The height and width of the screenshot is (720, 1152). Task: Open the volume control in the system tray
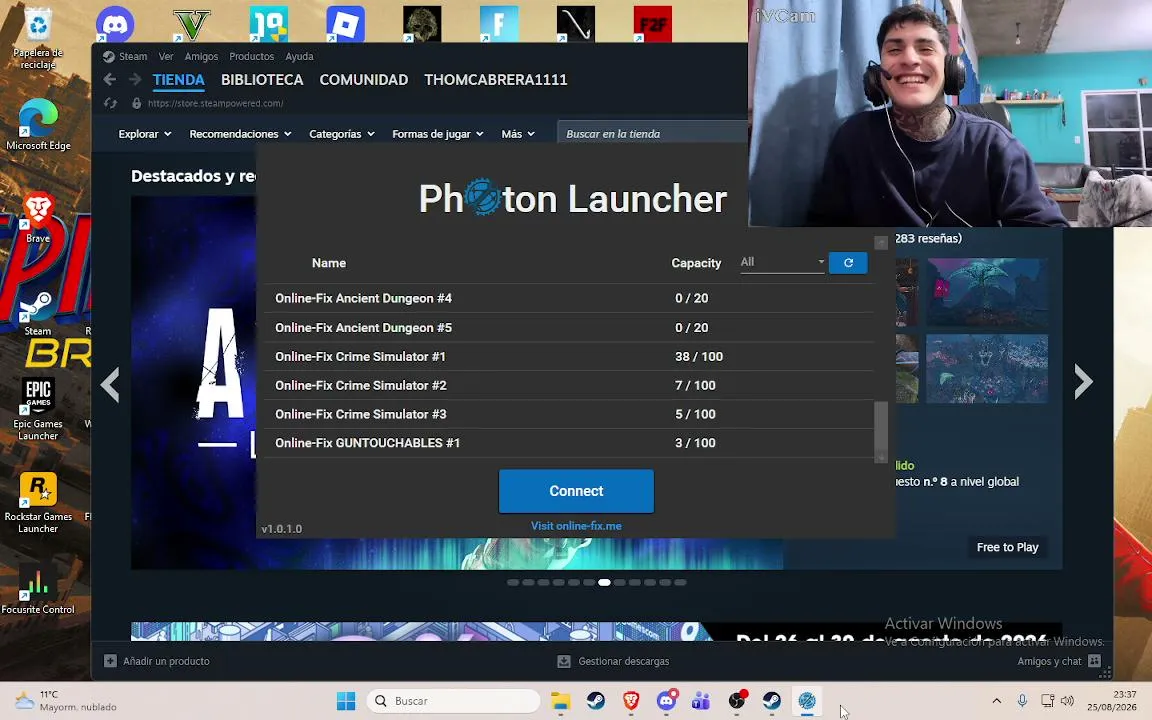click(x=1068, y=701)
